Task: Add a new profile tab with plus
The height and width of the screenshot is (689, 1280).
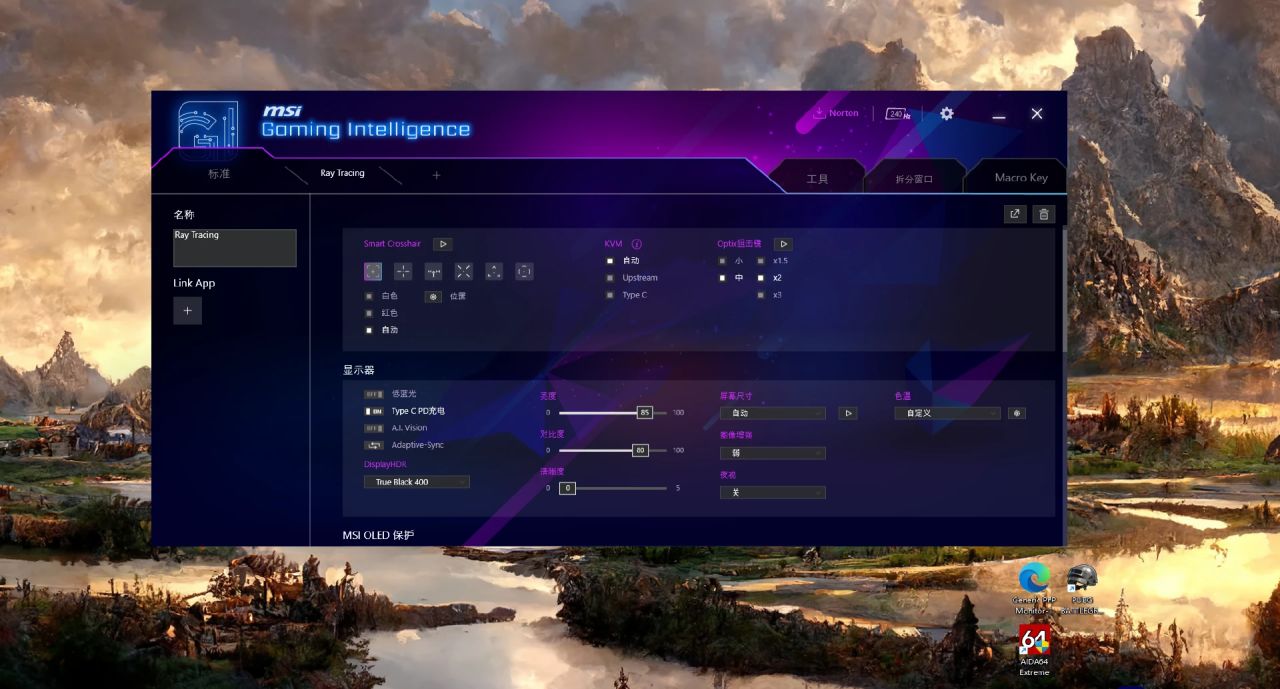Action: coord(436,175)
